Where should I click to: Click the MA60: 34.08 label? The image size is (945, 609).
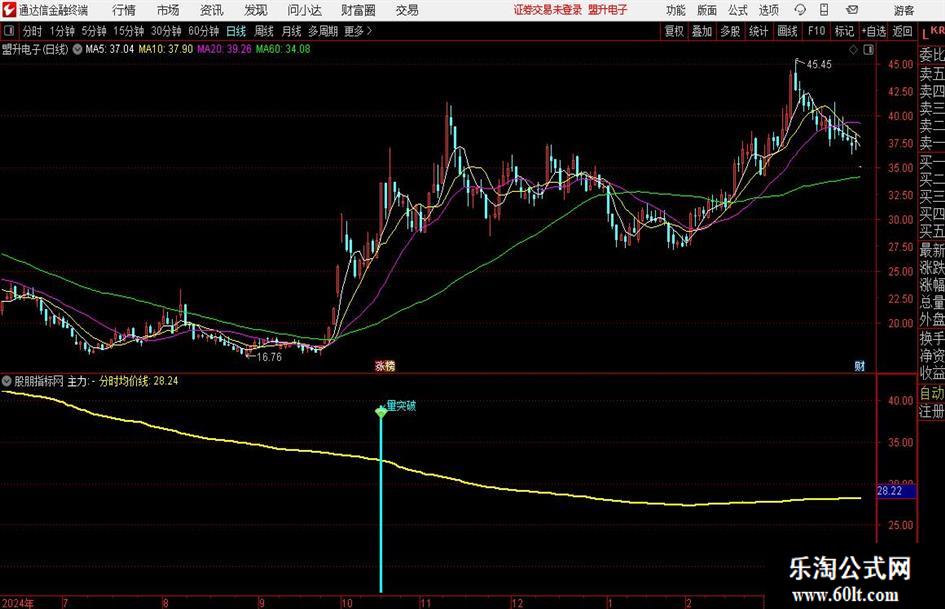(x=283, y=49)
